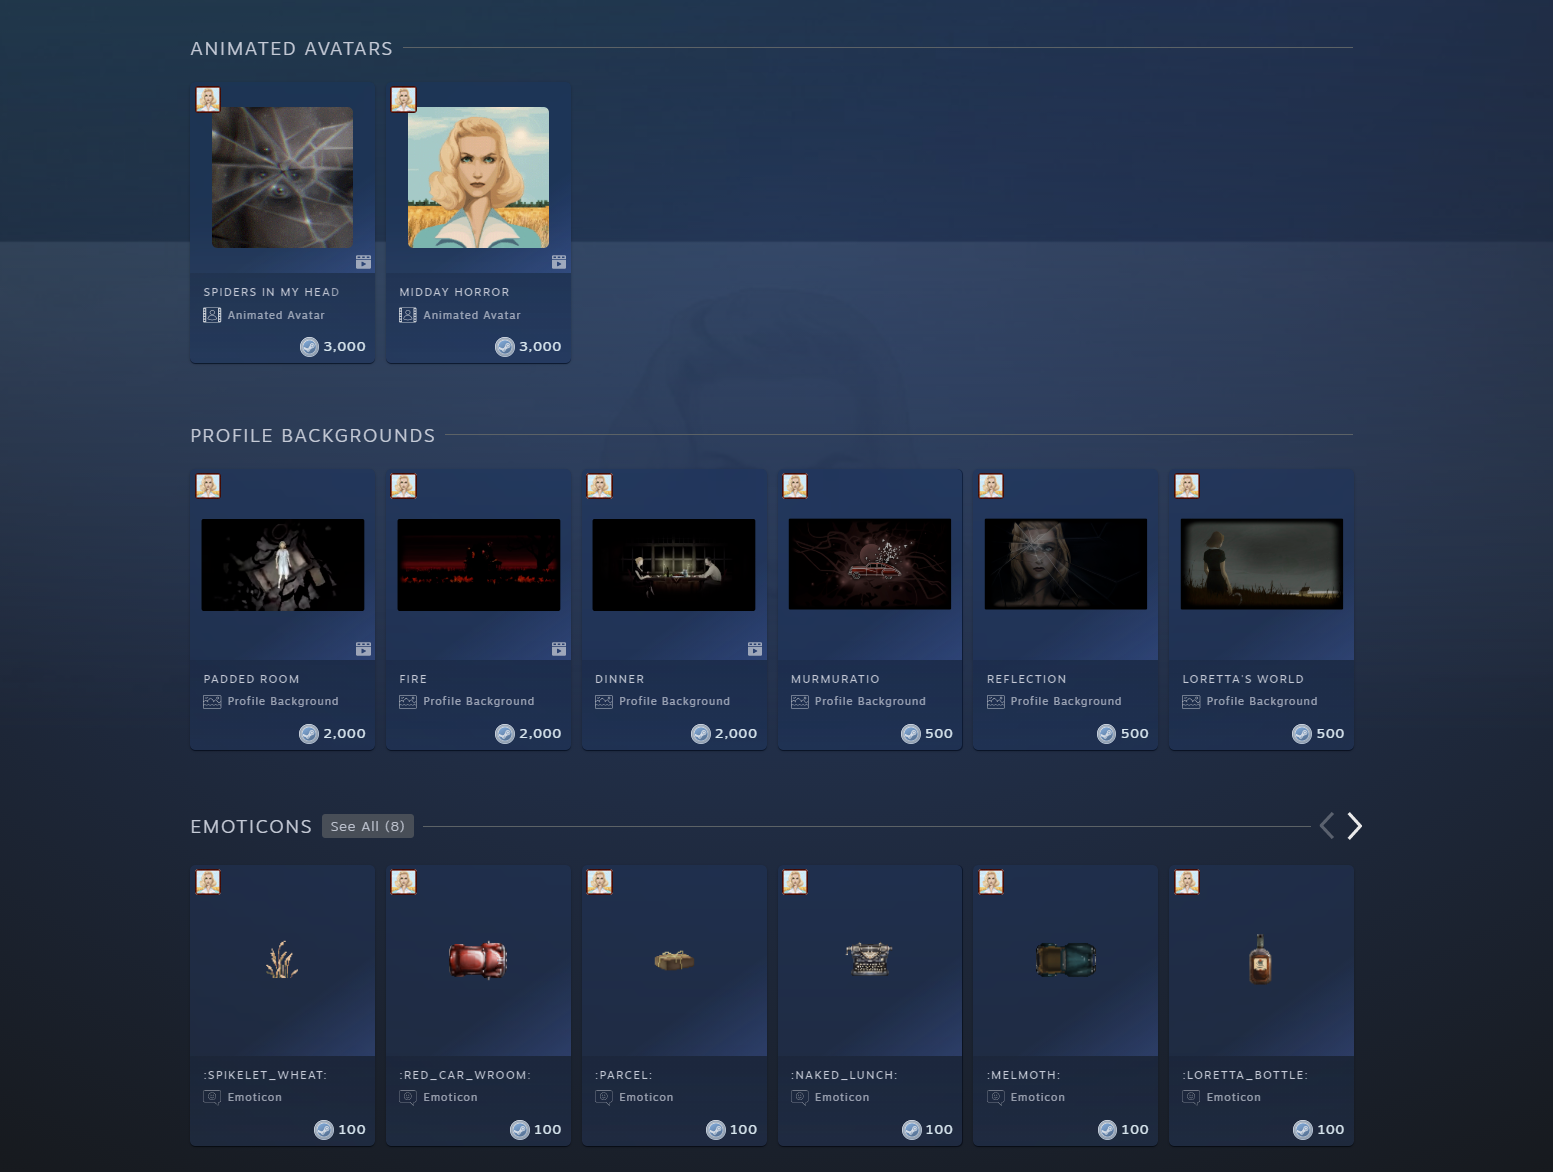
Task: Click the REFLECTION title text
Action: pyautogui.click(x=1026, y=679)
